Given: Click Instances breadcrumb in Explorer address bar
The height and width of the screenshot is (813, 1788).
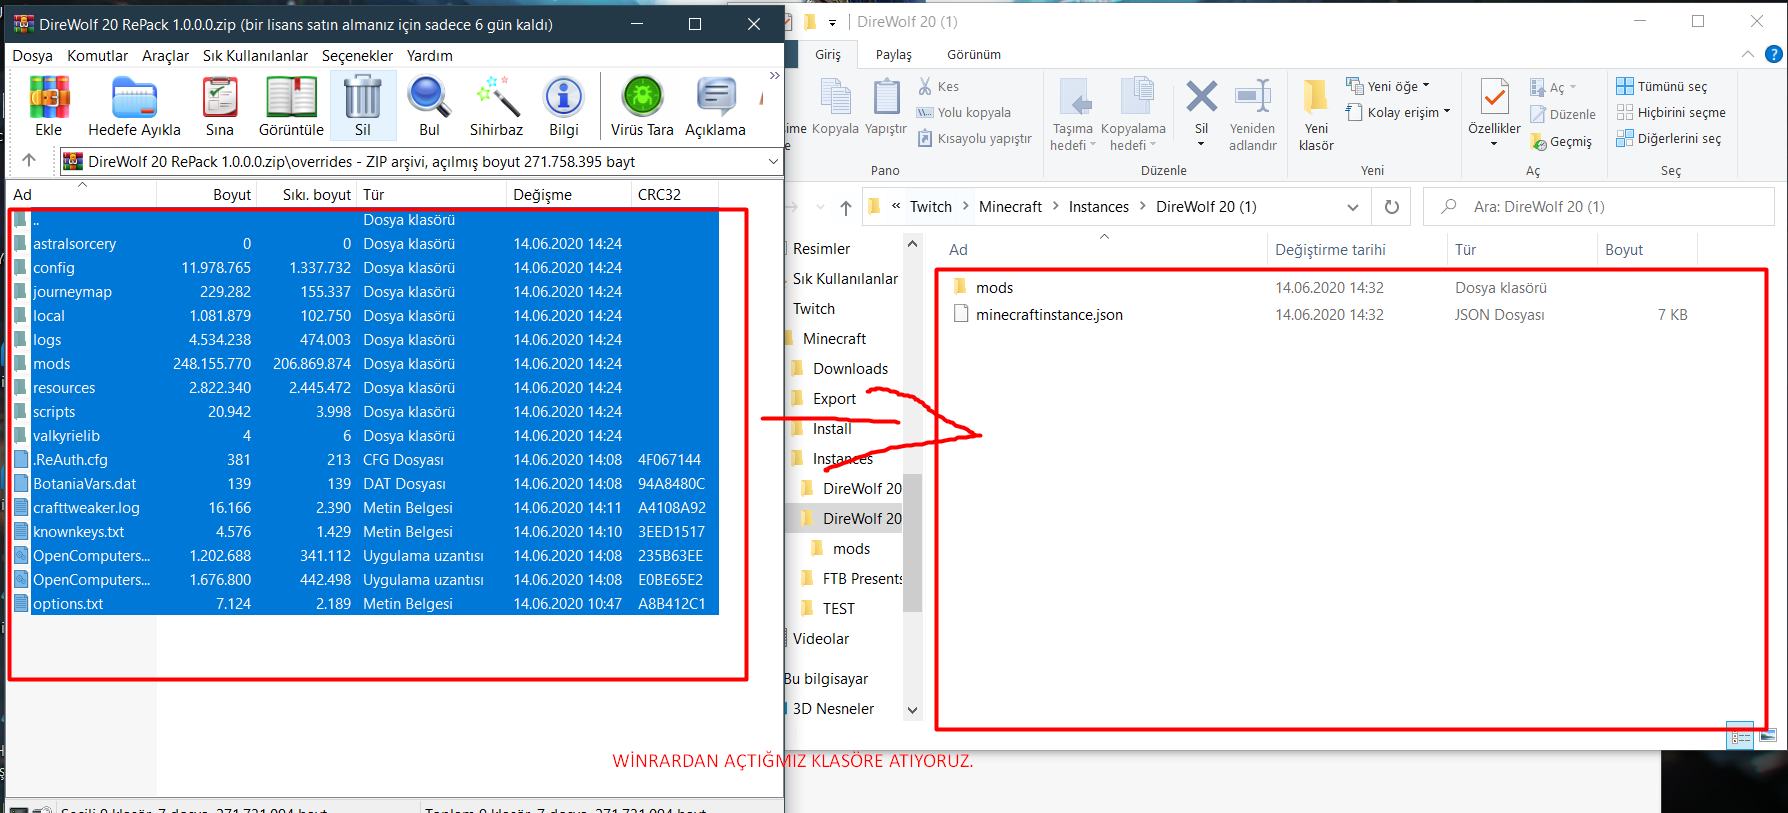Looking at the screenshot, I should [x=1098, y=207].
